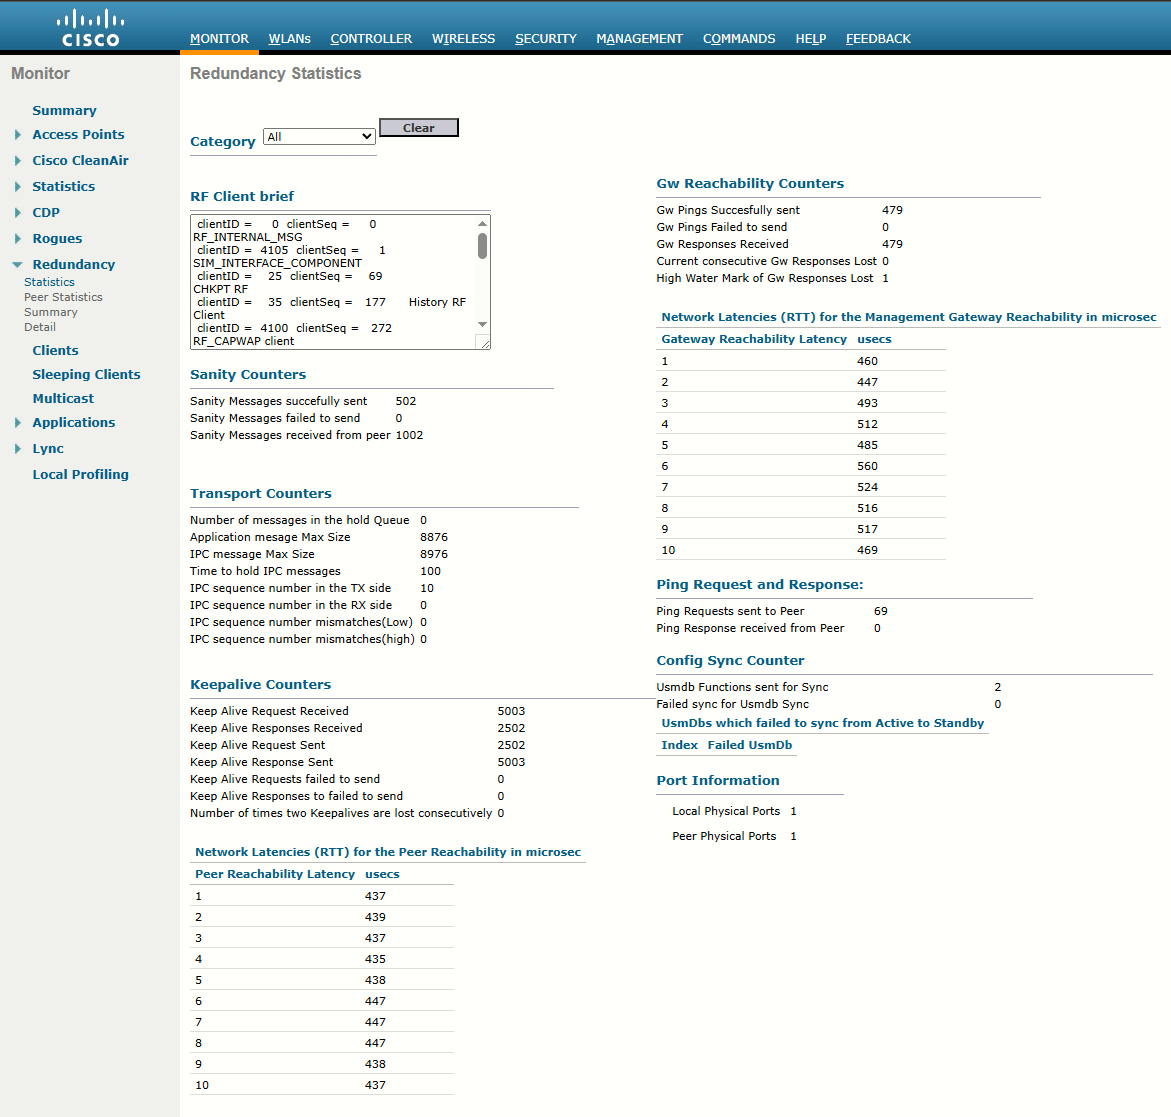Viewport: 1171px width, 1117px height.
Task: Click the scroll down arrow in RF Client brief
Action: coord(482,324)
